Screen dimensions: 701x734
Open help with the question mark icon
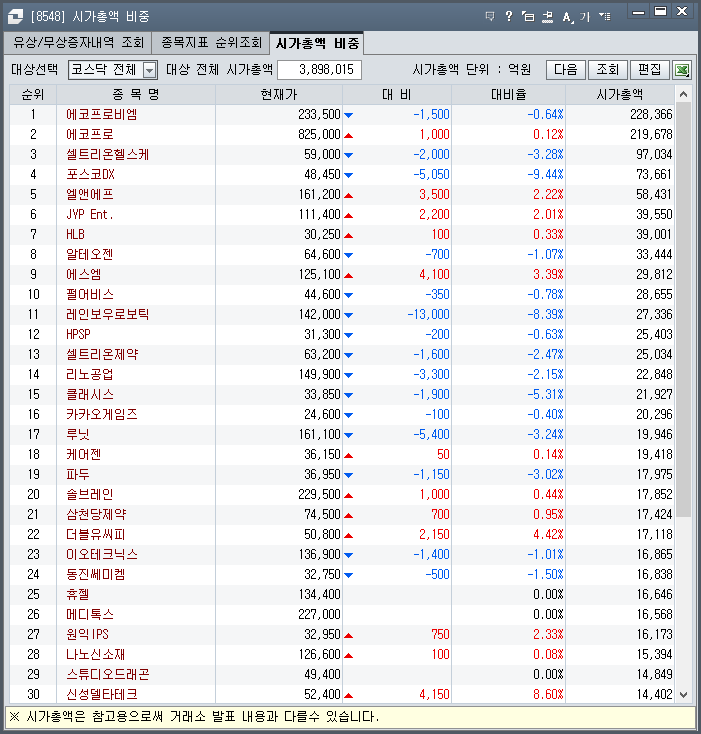point(509,17)
